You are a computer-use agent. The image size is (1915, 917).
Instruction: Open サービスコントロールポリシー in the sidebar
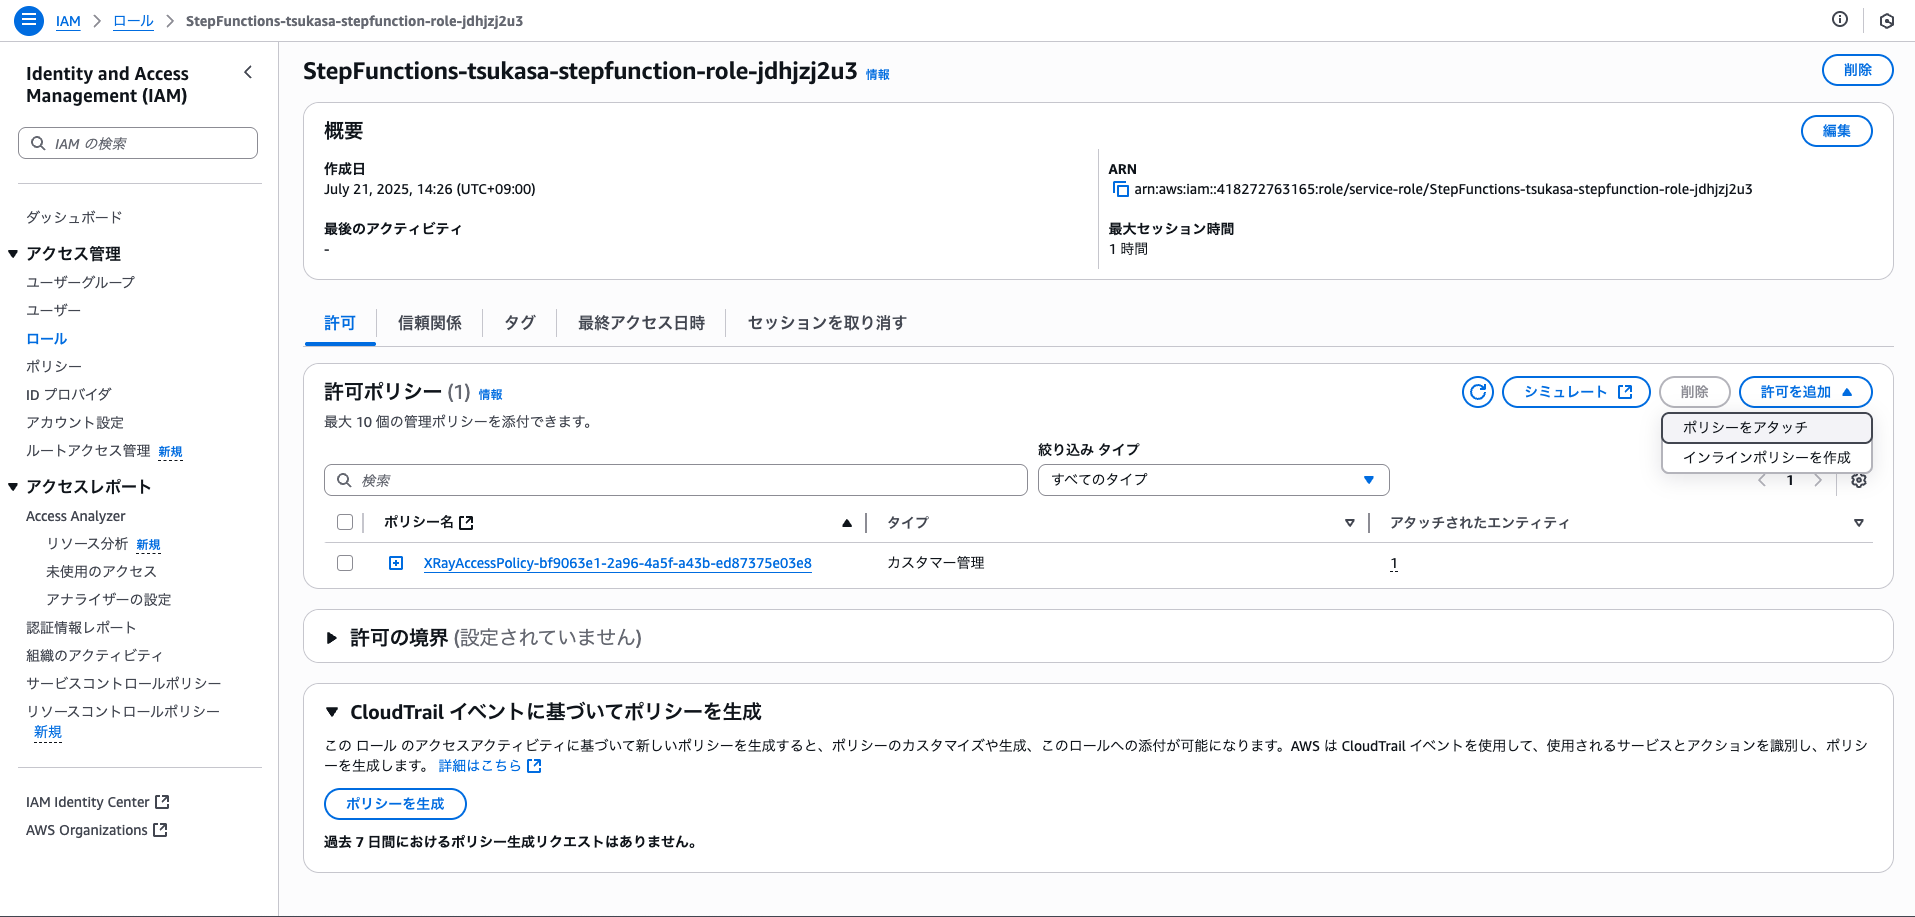pyautogui.click(x=124, y=683)
